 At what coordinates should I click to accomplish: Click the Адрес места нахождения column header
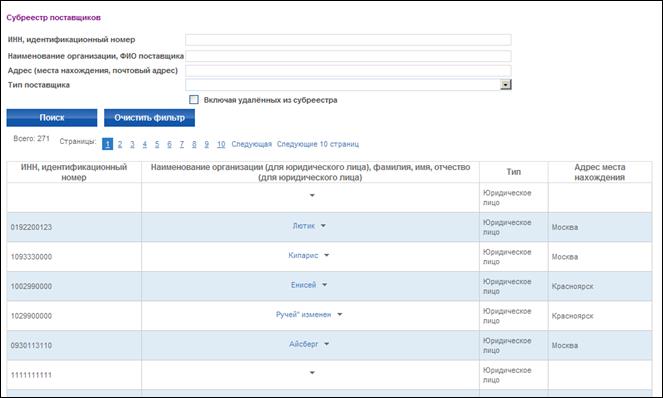coord(600,172)
